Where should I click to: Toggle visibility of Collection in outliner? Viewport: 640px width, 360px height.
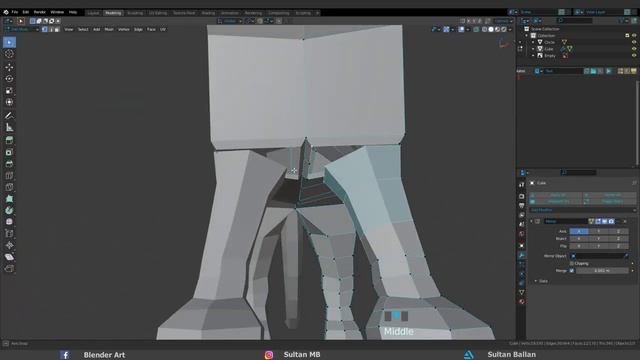634,36
